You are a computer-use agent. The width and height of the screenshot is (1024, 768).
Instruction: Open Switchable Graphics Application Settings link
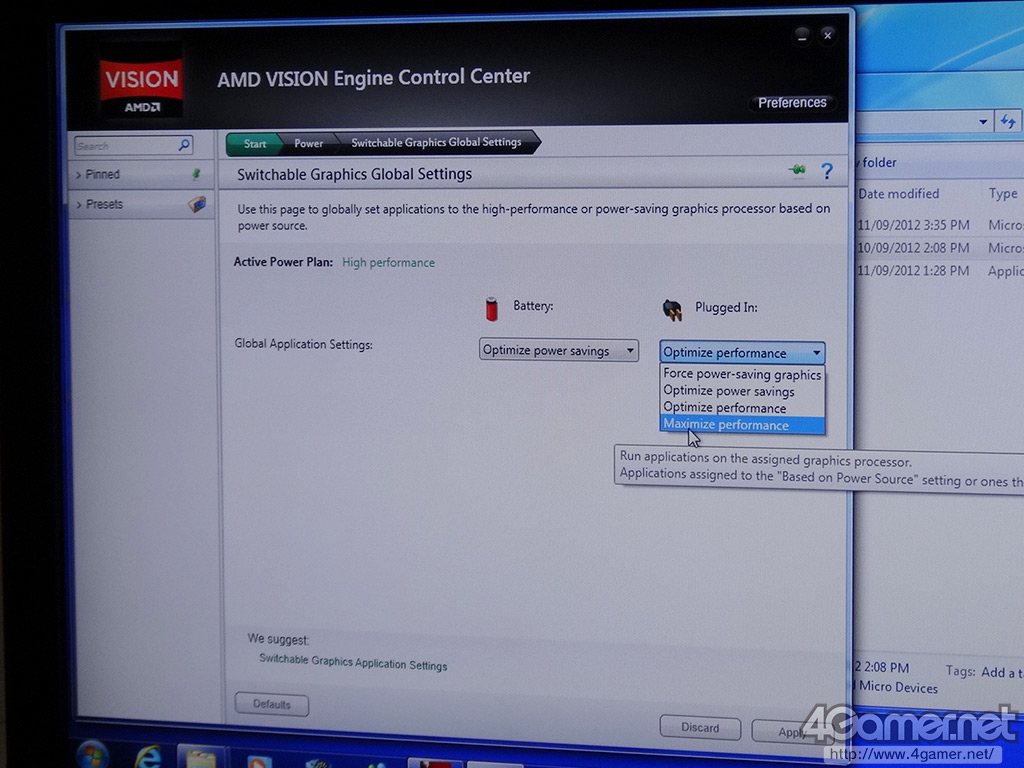click(353, 662)
